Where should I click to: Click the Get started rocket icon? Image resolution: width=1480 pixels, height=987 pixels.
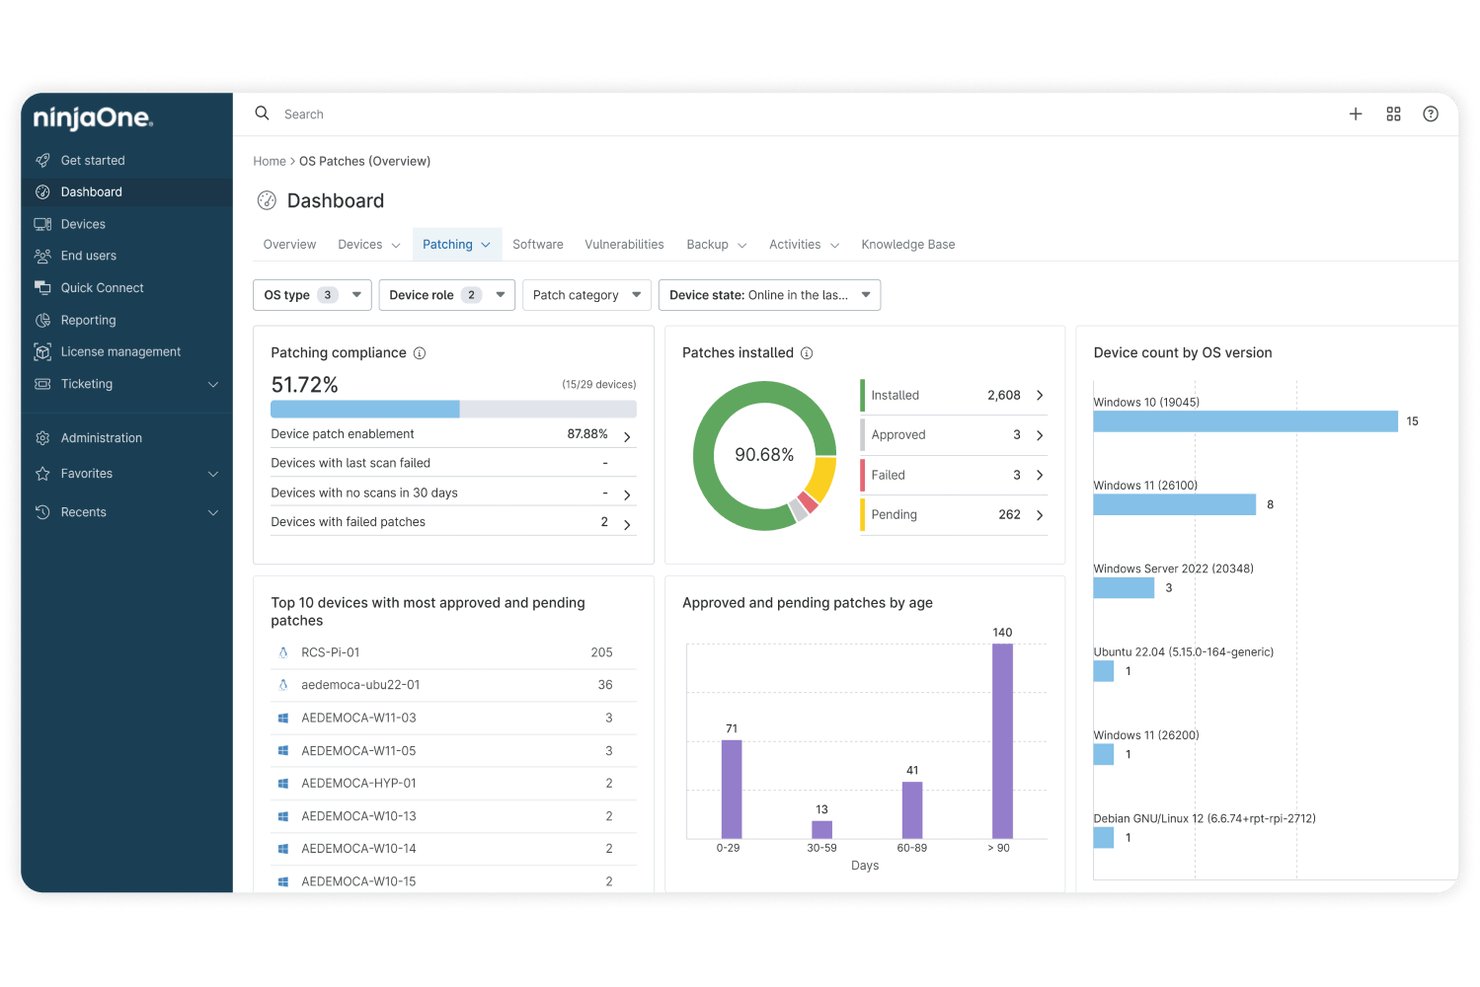pyautogui.click(x=43, y=160)
